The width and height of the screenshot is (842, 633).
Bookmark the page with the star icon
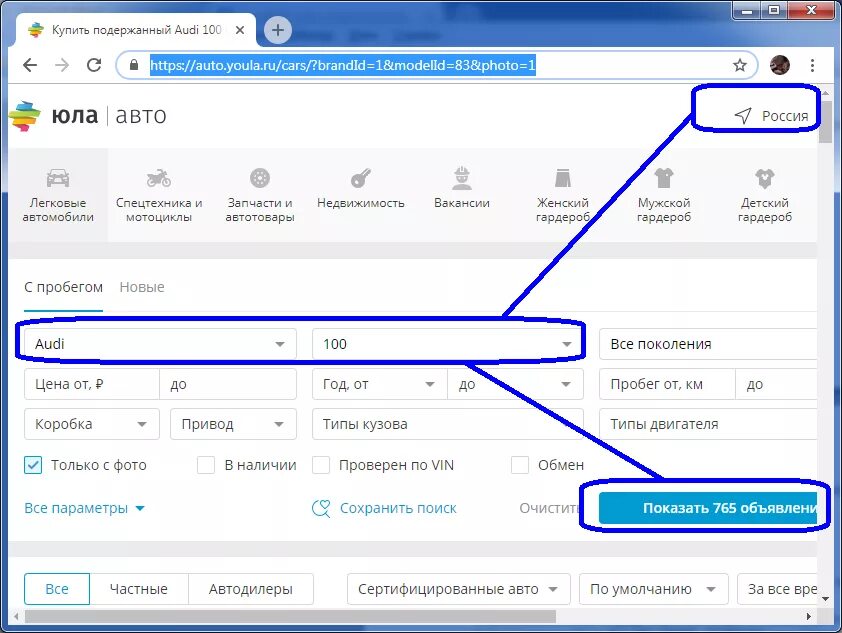click(740, 65)
